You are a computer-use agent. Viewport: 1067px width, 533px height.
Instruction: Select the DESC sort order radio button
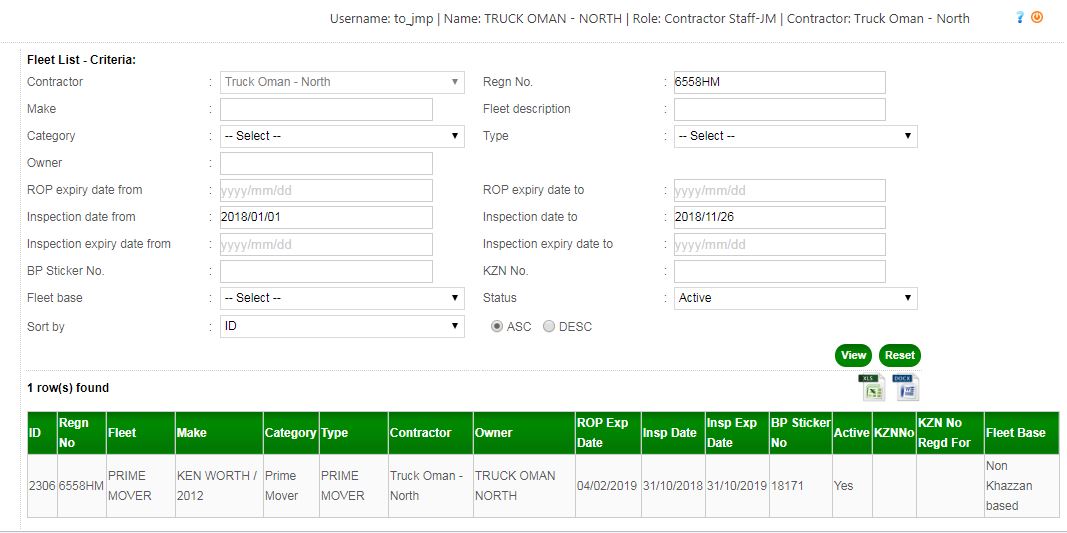point(549,327)
